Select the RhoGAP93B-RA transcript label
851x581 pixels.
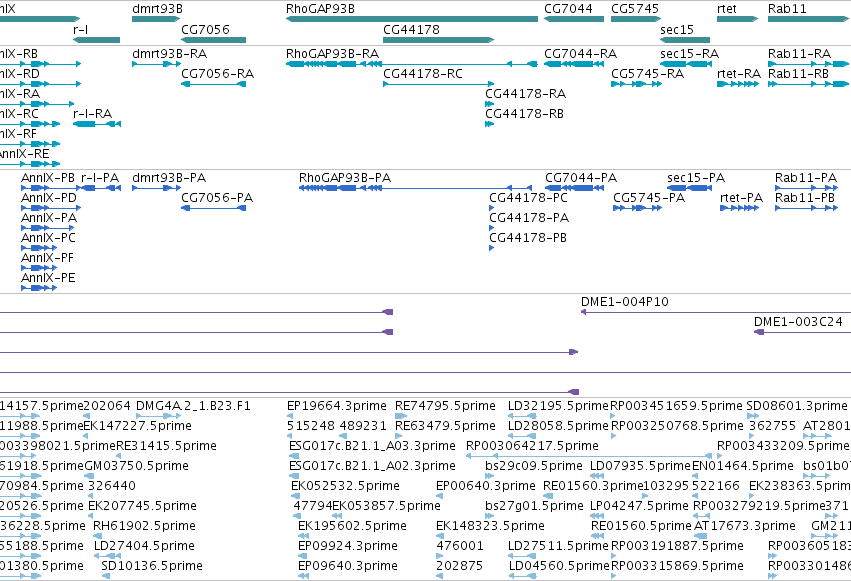(332, 54)
